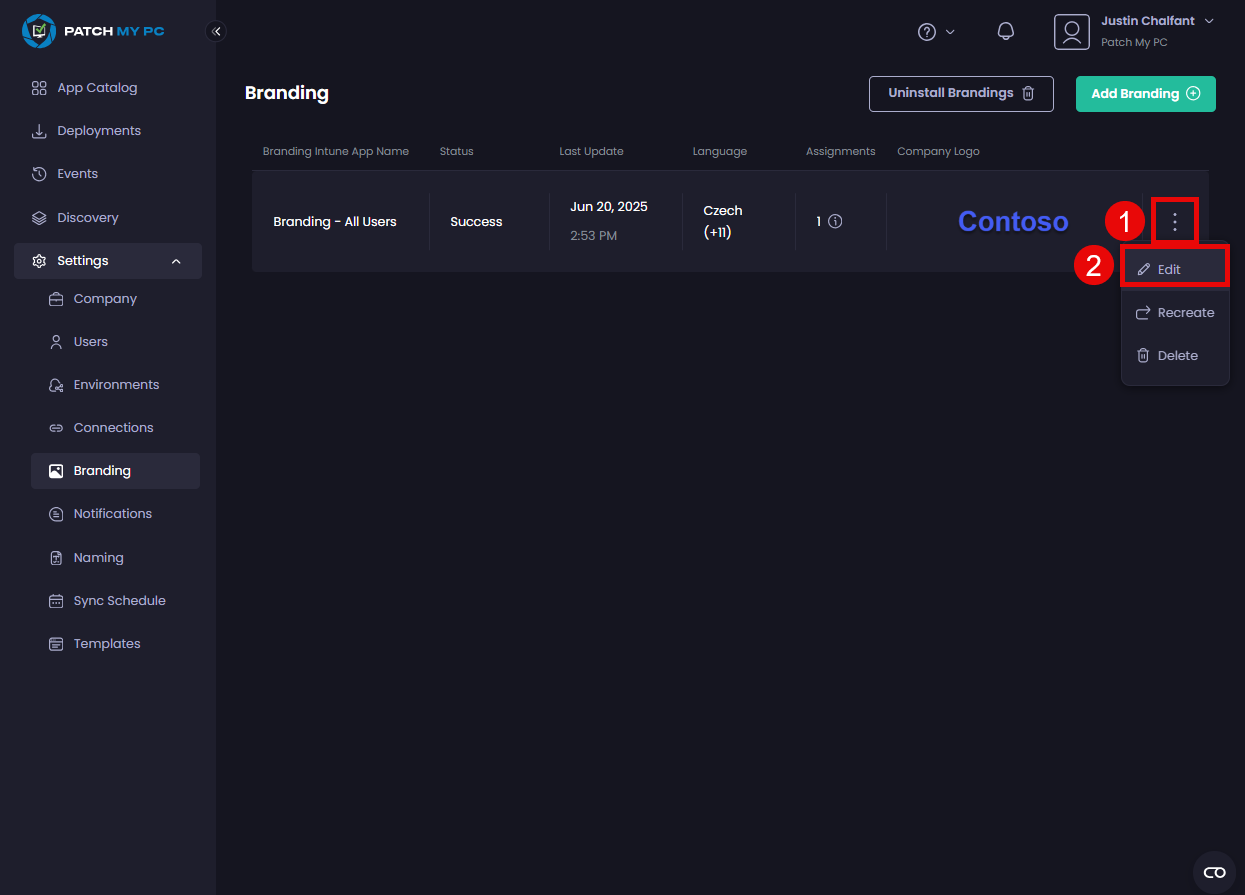The height and width of the screenshot is (895, 1245).
Task: Click the Patch My PC logo
Action: pyautogui.click(x=93, y=31)
